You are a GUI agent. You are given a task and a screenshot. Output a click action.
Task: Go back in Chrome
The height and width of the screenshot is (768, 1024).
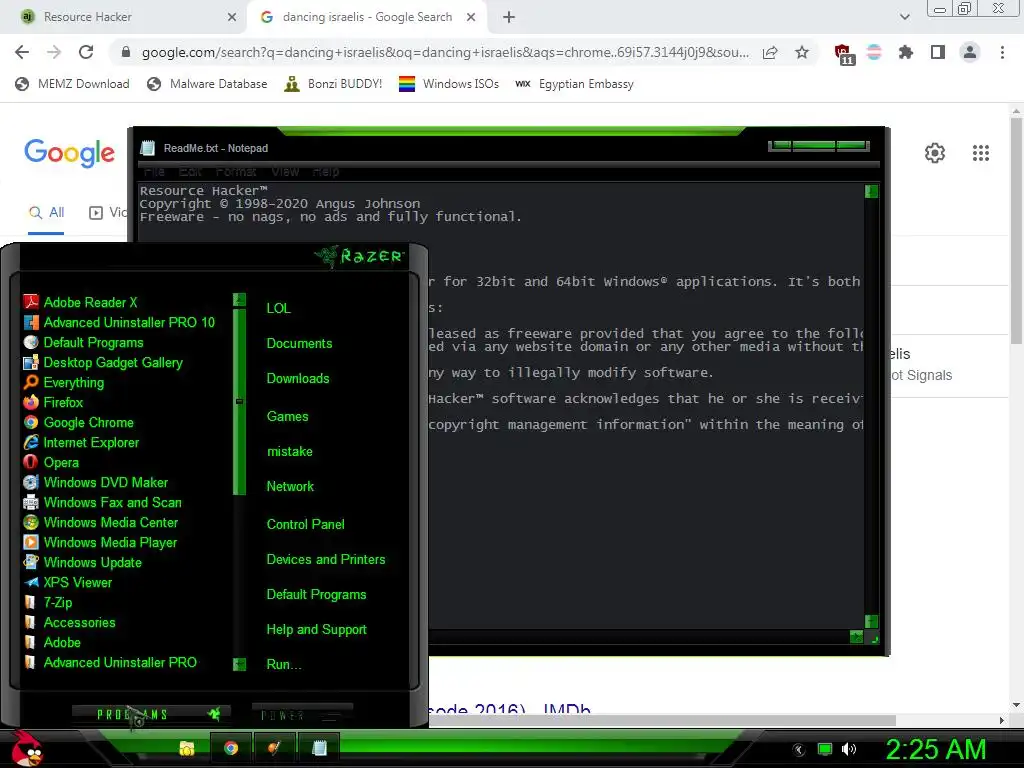click(22, 52)
